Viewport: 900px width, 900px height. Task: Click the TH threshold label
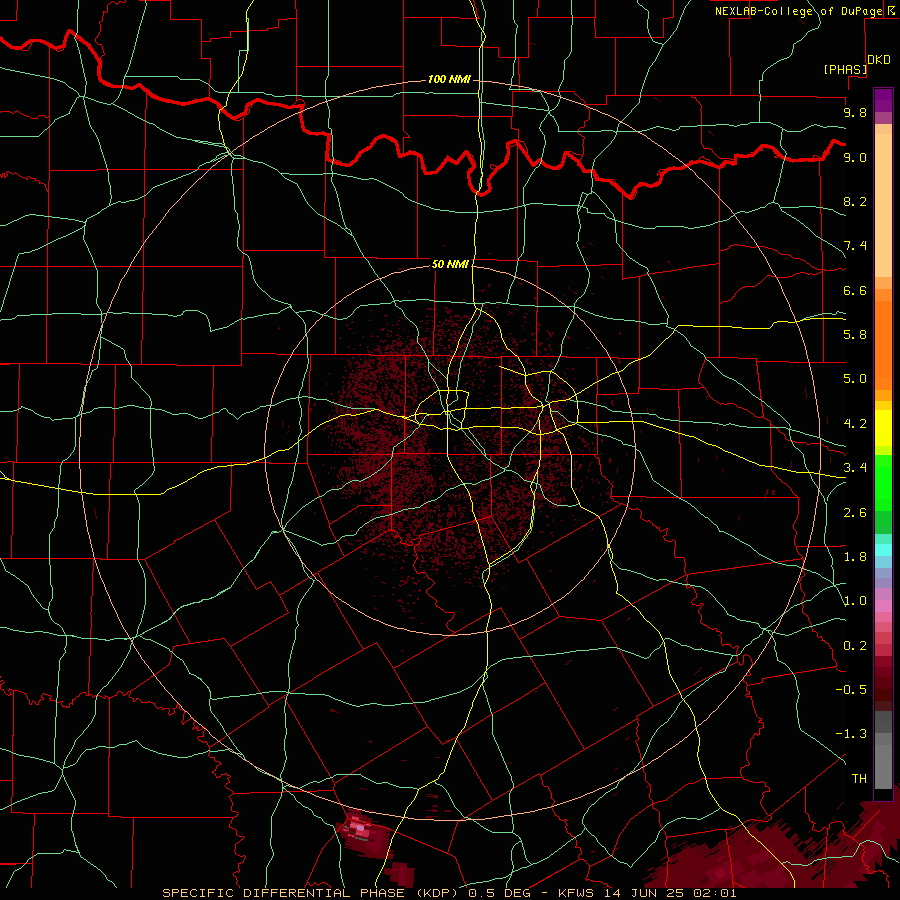pyautogui.click(x=859, y=779)
